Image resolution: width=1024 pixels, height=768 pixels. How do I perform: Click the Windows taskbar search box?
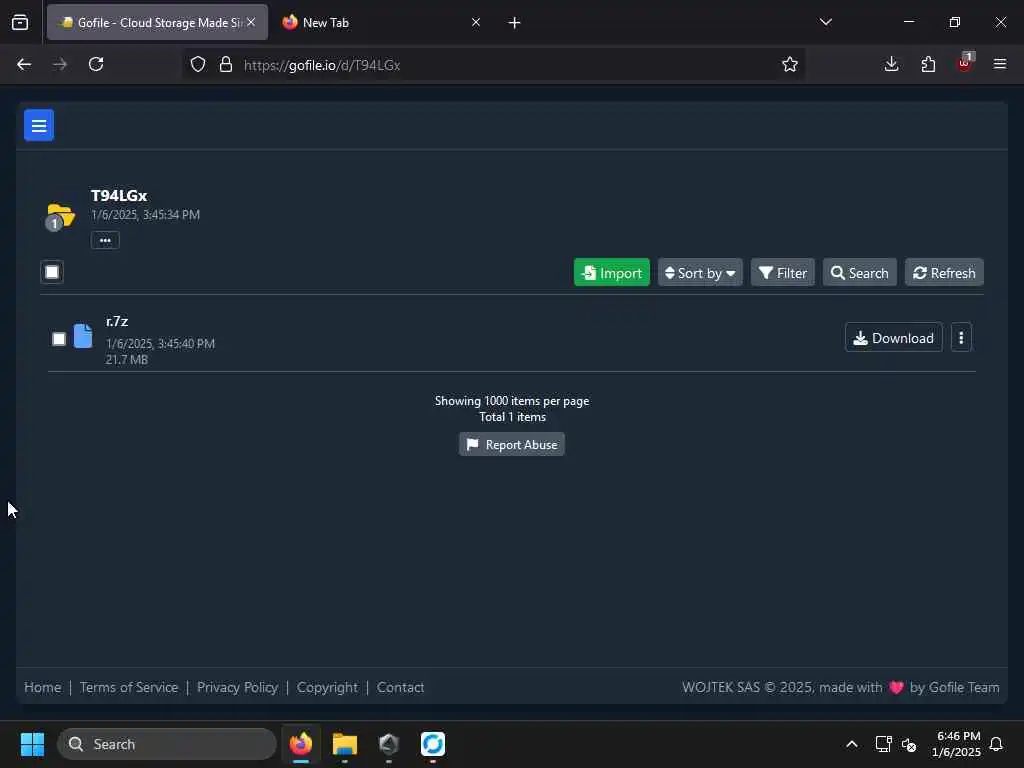[x=167, y=744]
